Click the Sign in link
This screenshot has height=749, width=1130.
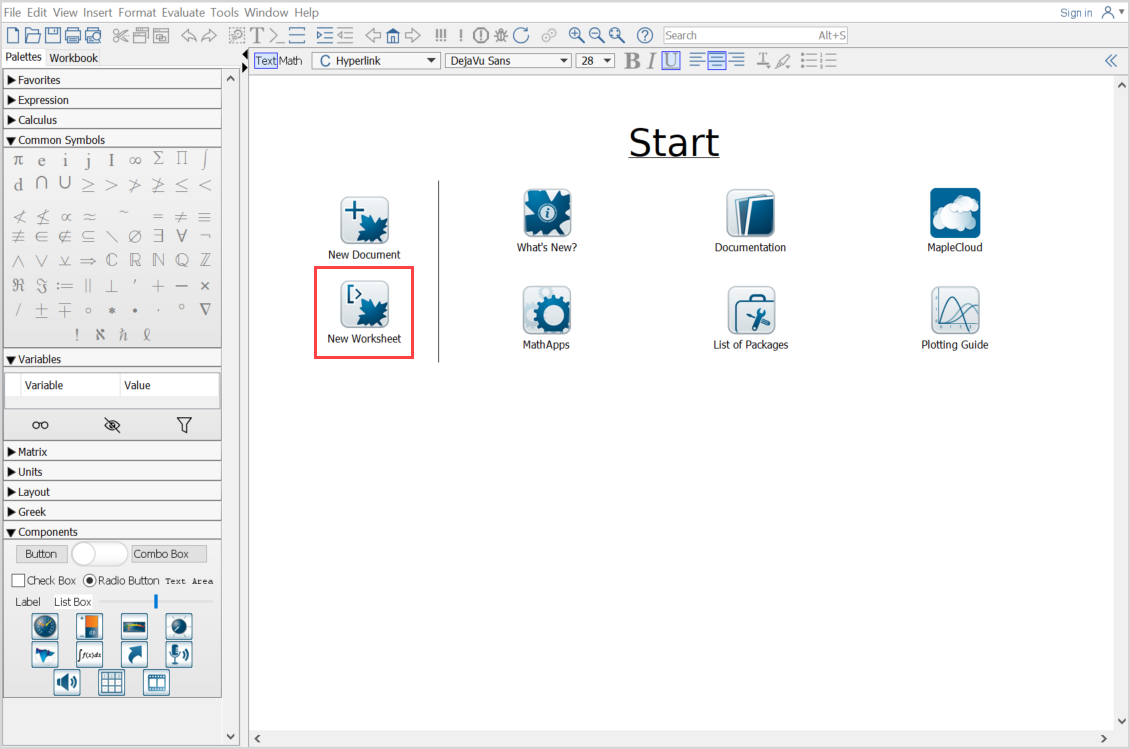pyautogui.click(x=1076, y=13)
